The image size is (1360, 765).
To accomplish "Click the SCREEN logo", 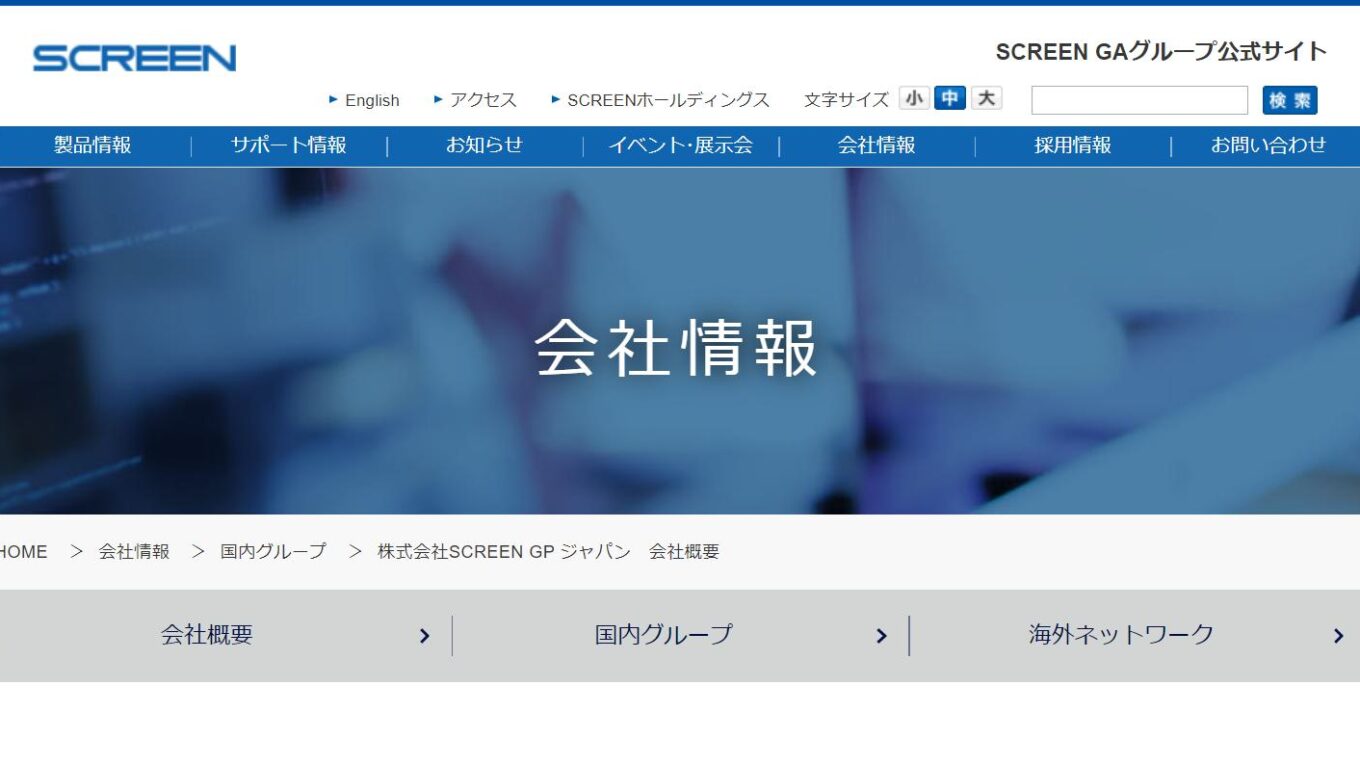I will (x=134, y=58).
